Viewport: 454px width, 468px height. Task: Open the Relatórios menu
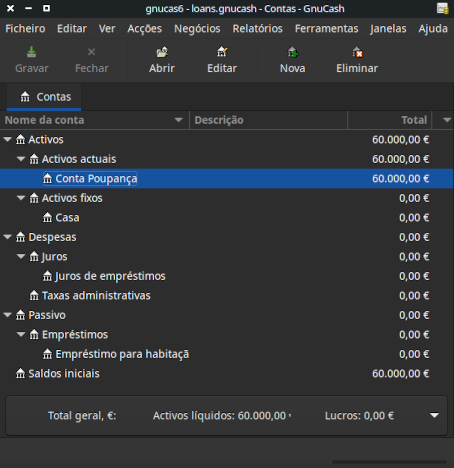click(258, 29)
